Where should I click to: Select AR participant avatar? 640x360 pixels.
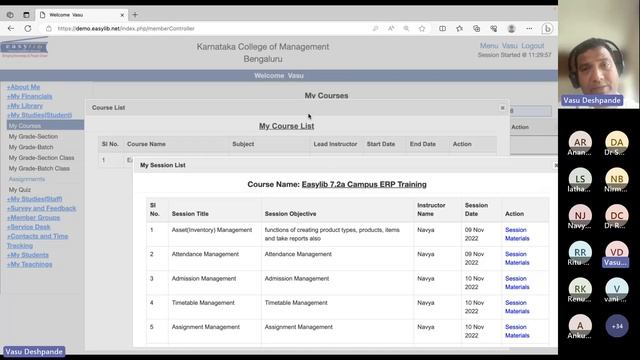point(580,142)
